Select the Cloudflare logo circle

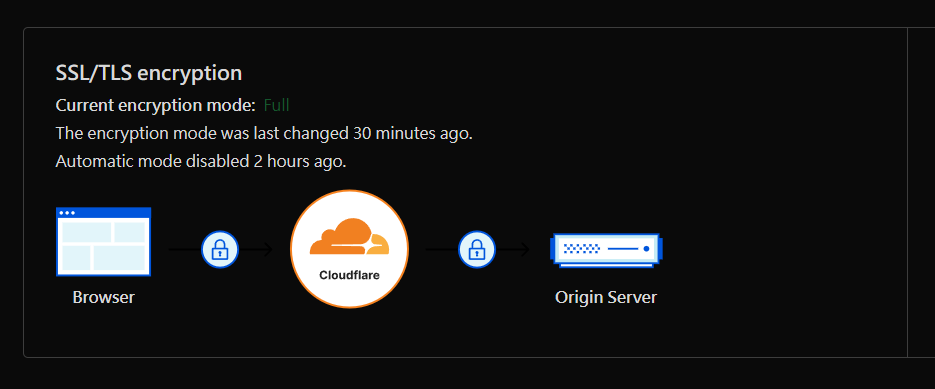[349, 249]
